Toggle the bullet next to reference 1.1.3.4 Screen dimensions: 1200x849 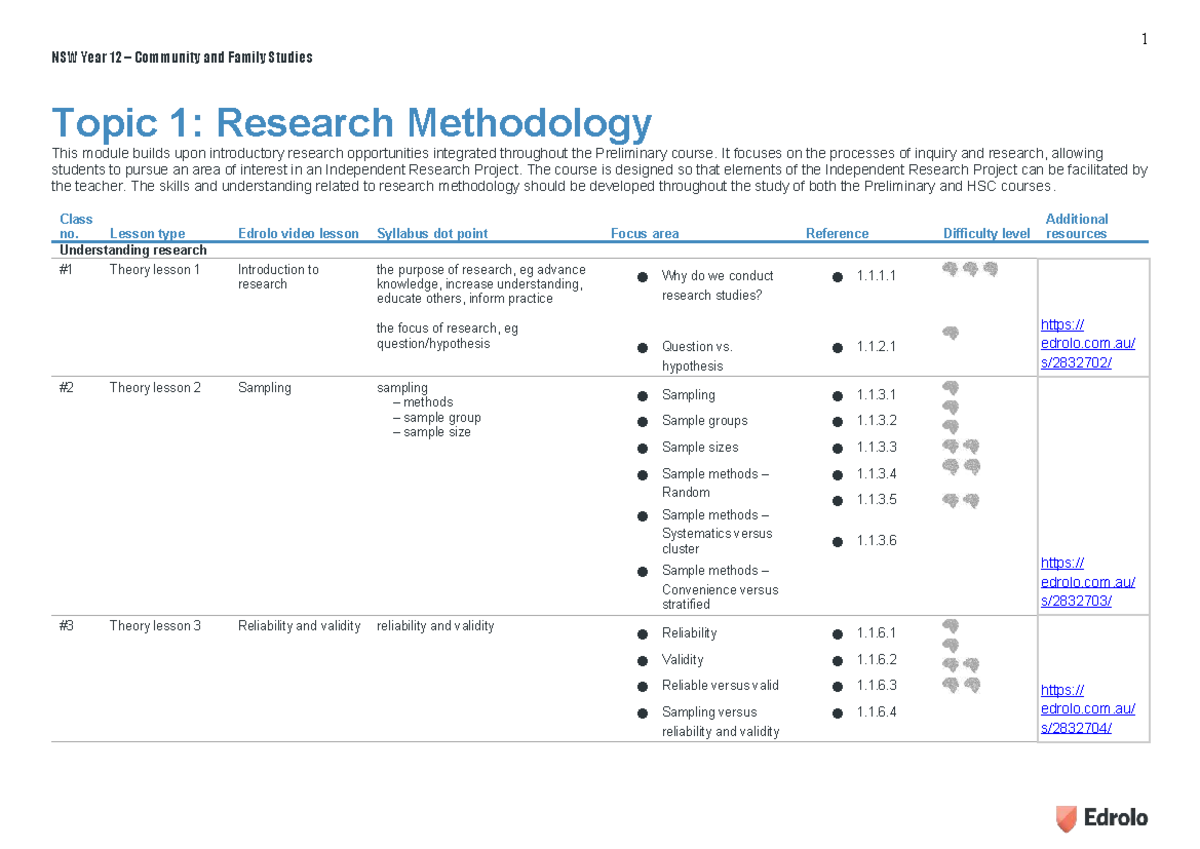click(x=838, y=473)
